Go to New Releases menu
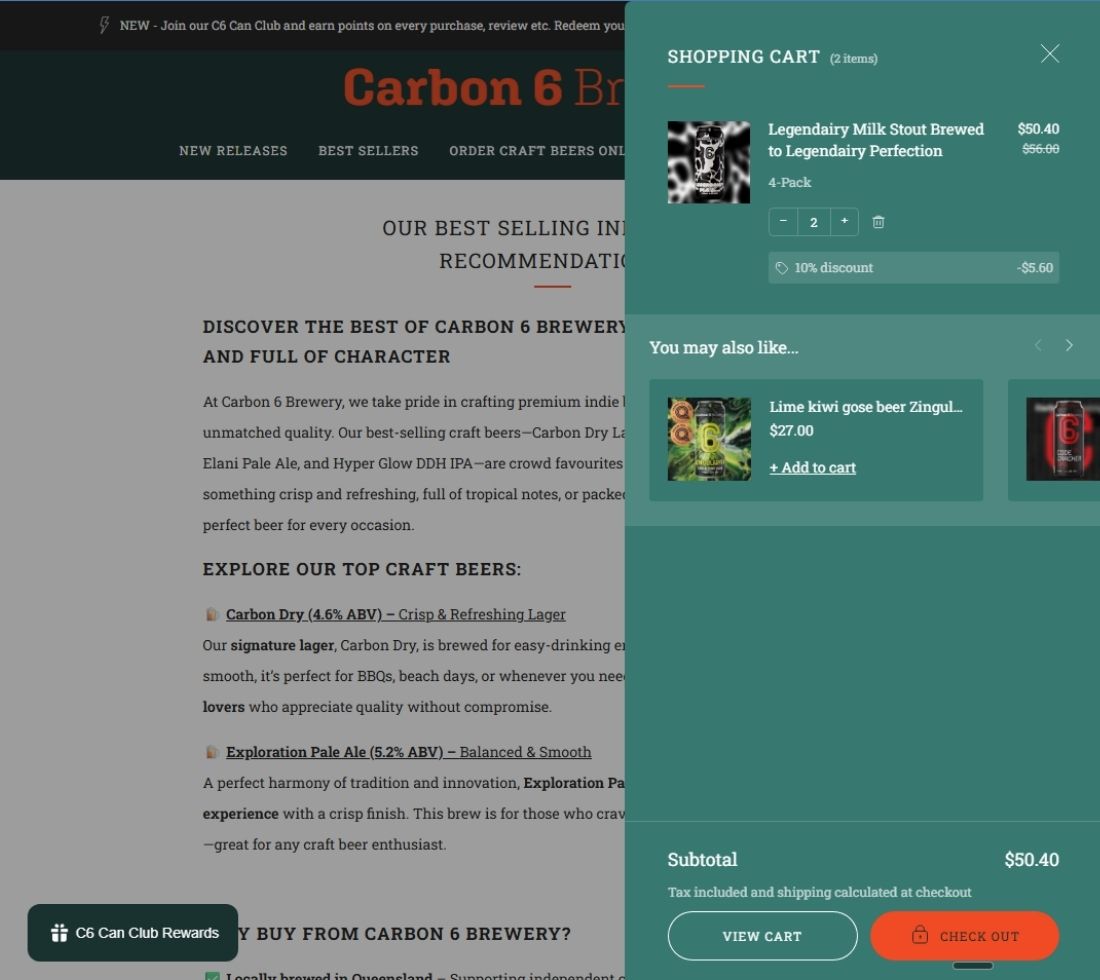The width and height of the screenshot is (1100, 980). point(233,151)
